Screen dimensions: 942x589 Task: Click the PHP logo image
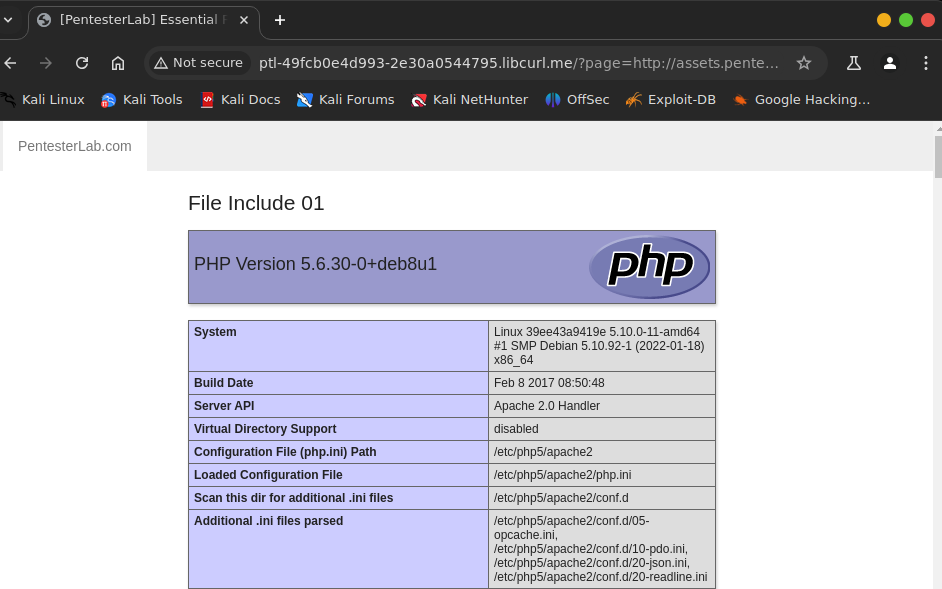click(x=649, y=267)
